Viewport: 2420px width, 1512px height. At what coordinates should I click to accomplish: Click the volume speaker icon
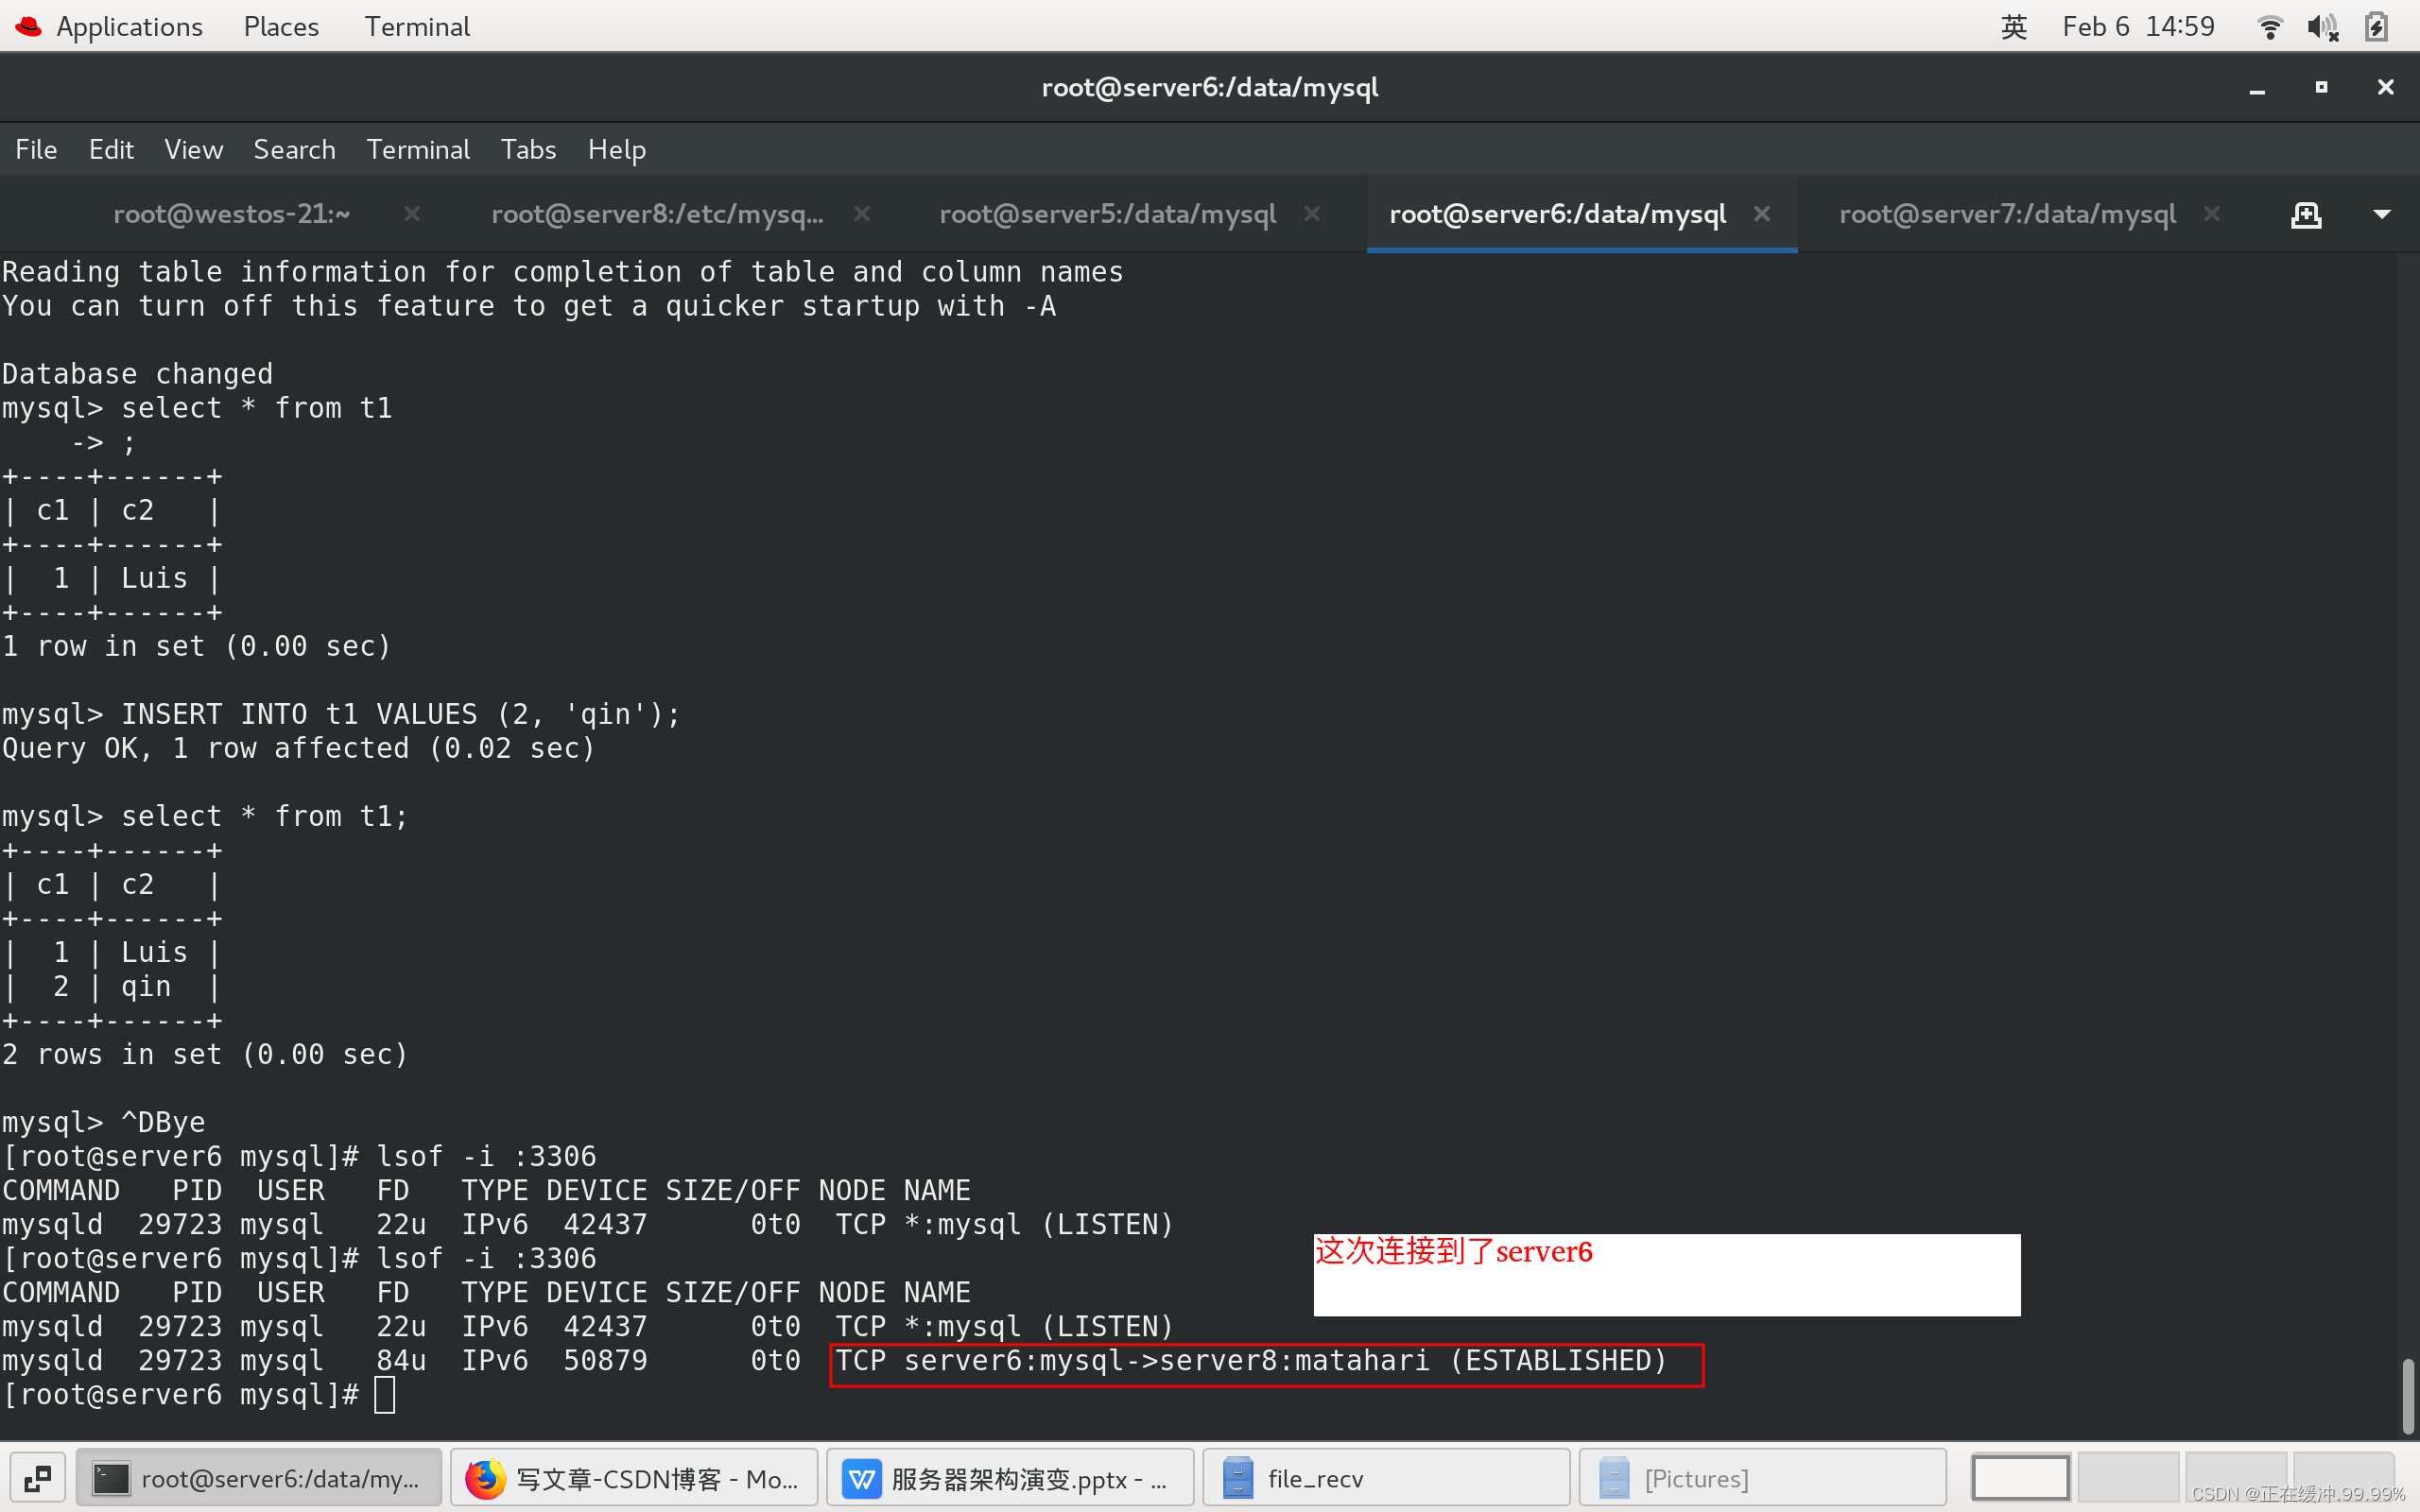pyautogui.click(x=2322, y=27)
